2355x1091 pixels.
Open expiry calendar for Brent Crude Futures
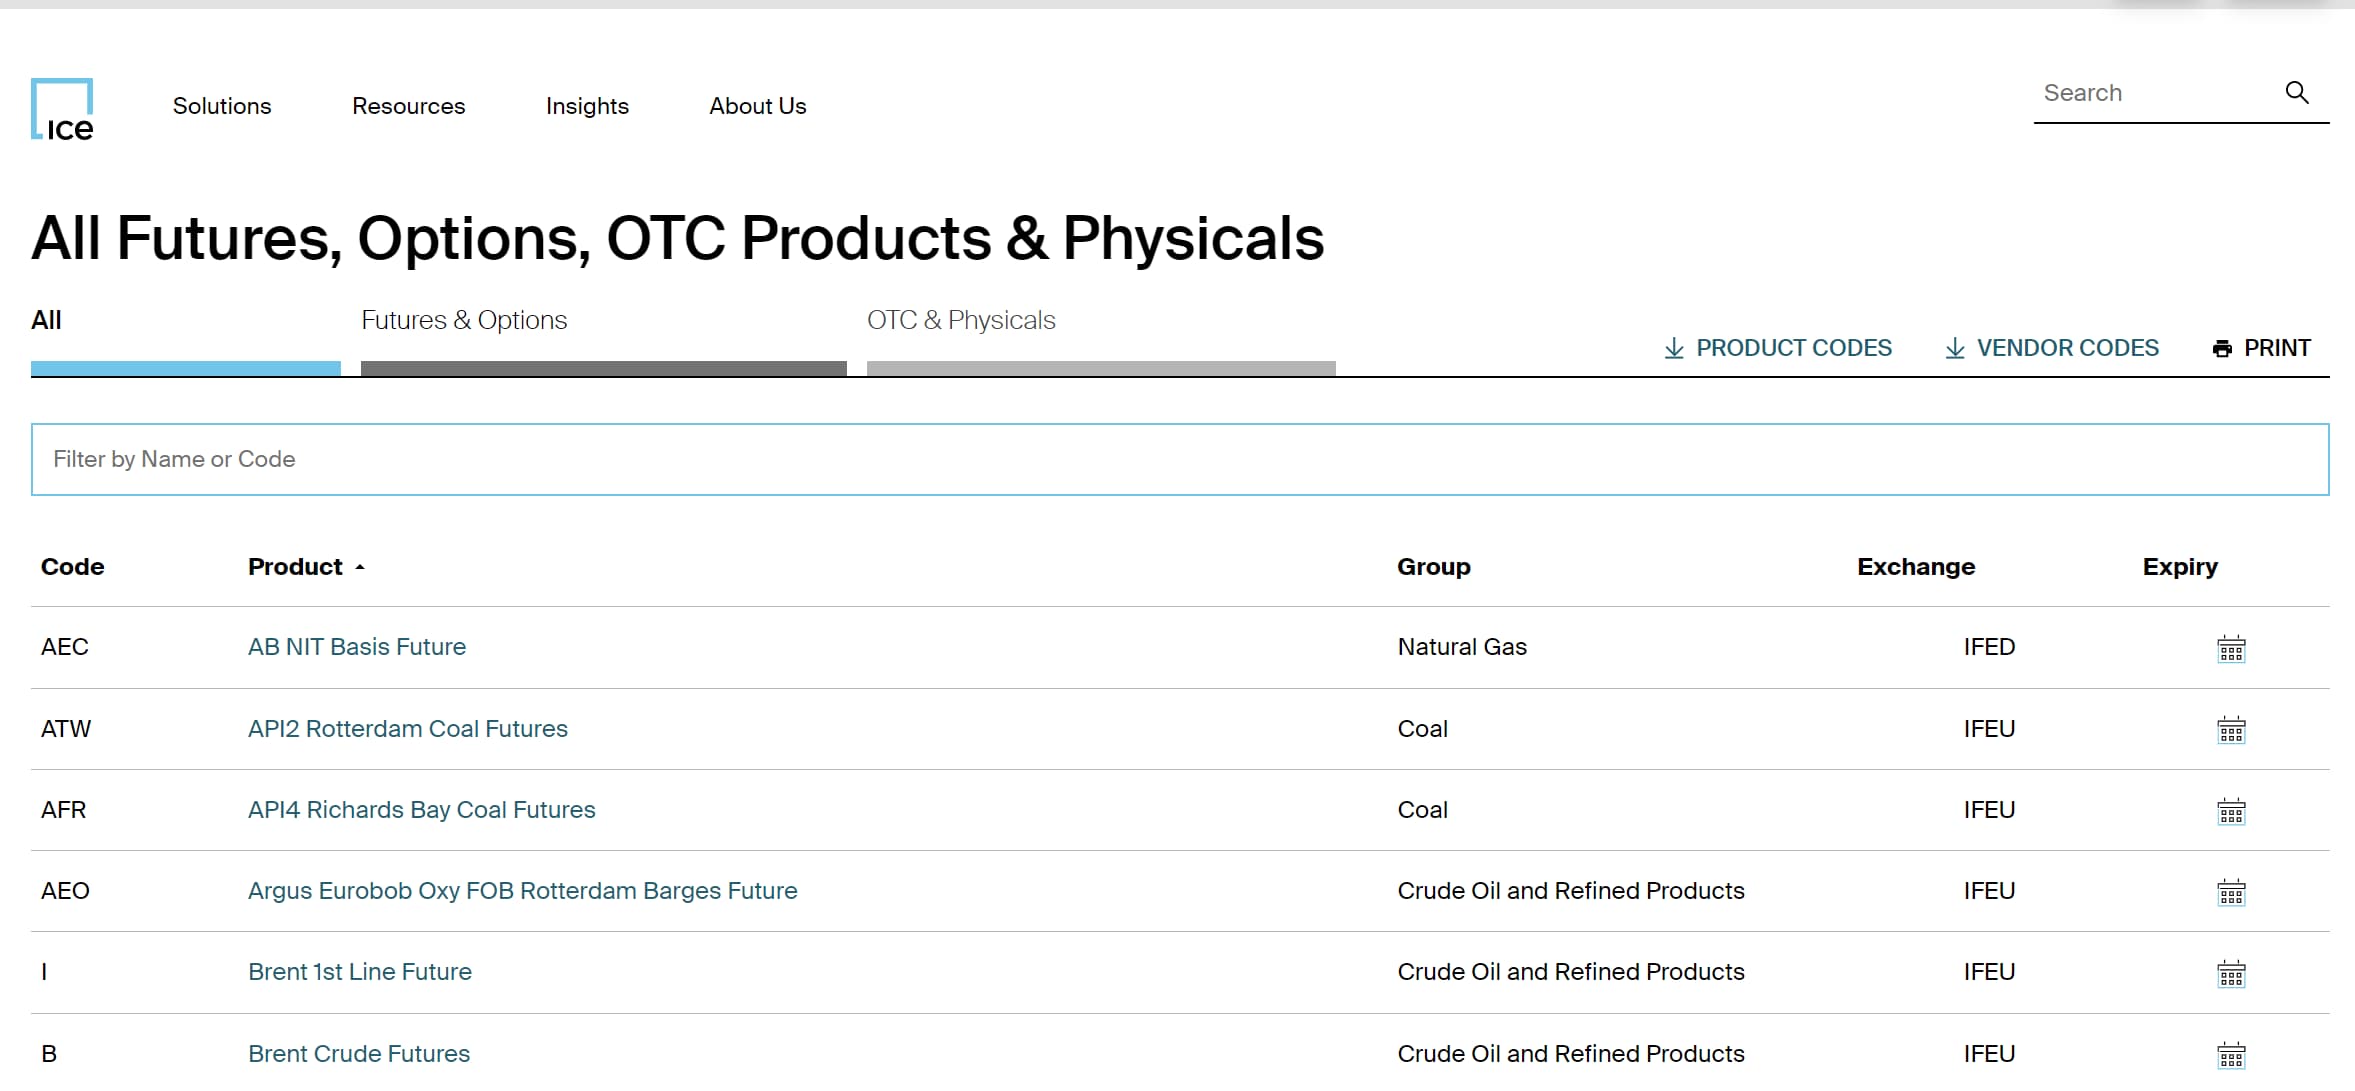[2231, 1055]
